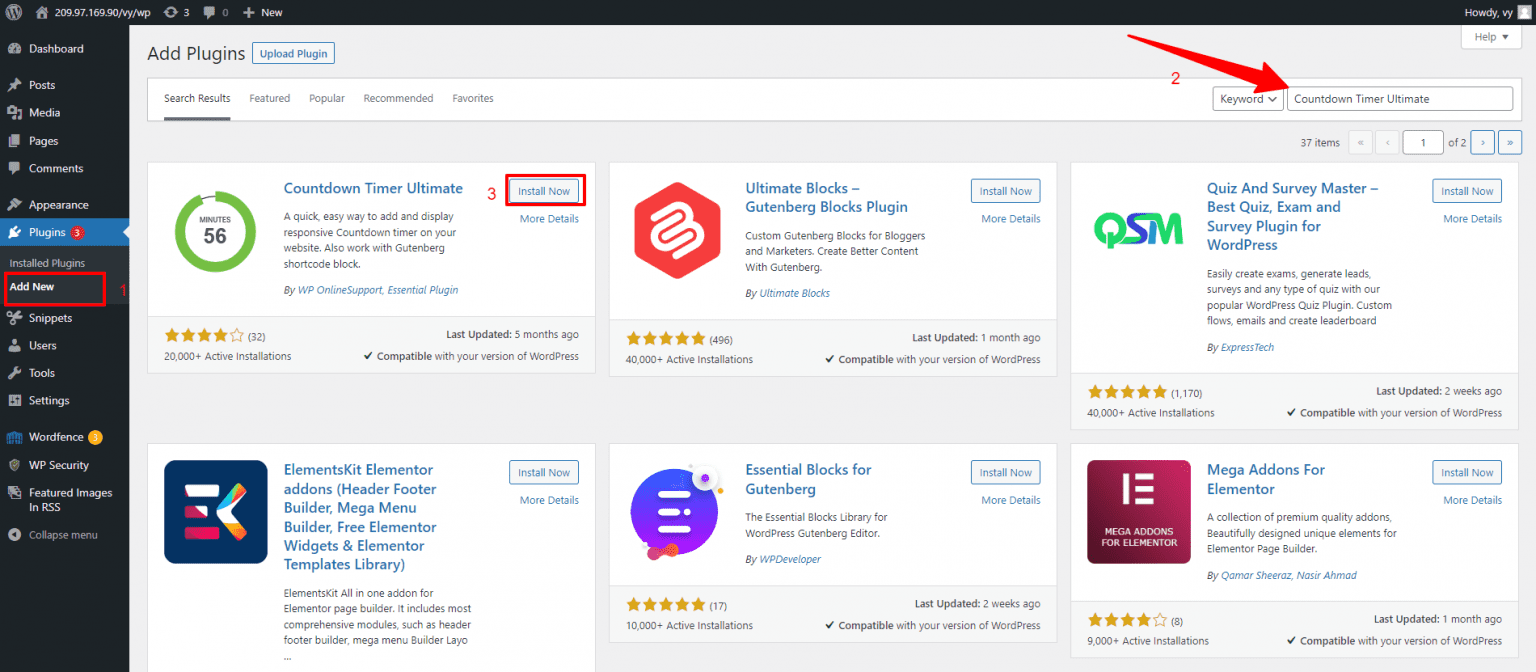
Task: Expand the Help panel
Action: pyautogui.click(x=1491, y=37)
